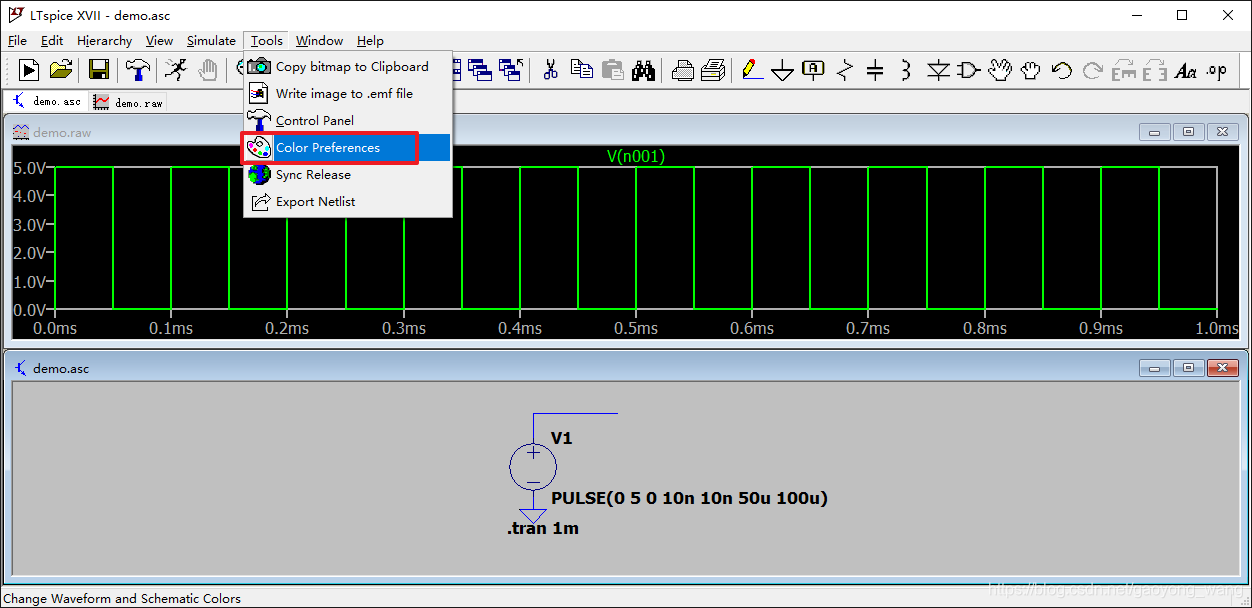Select the Draw Wire pencil tool

[752, 69]
